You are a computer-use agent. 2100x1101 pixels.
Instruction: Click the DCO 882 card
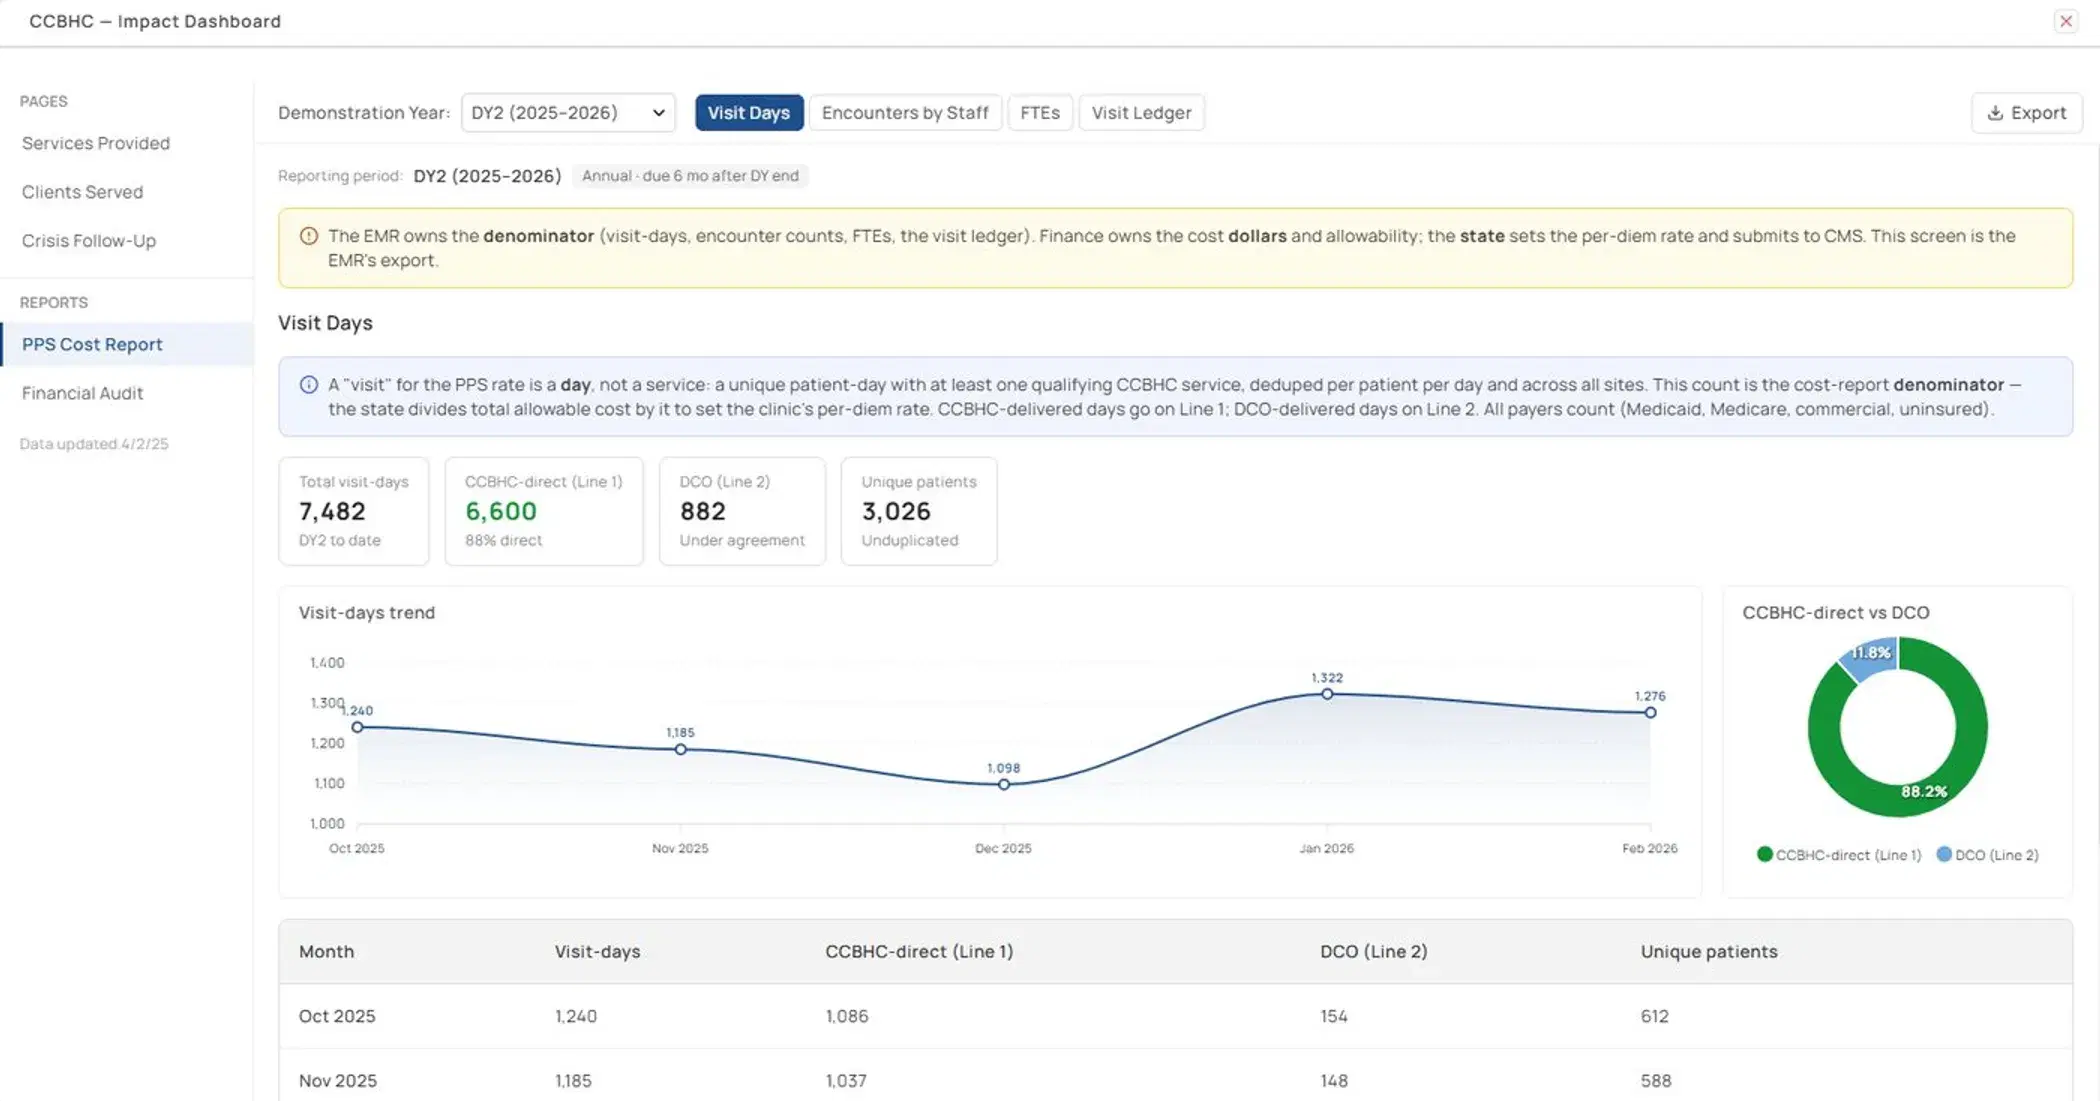[742, 511]
